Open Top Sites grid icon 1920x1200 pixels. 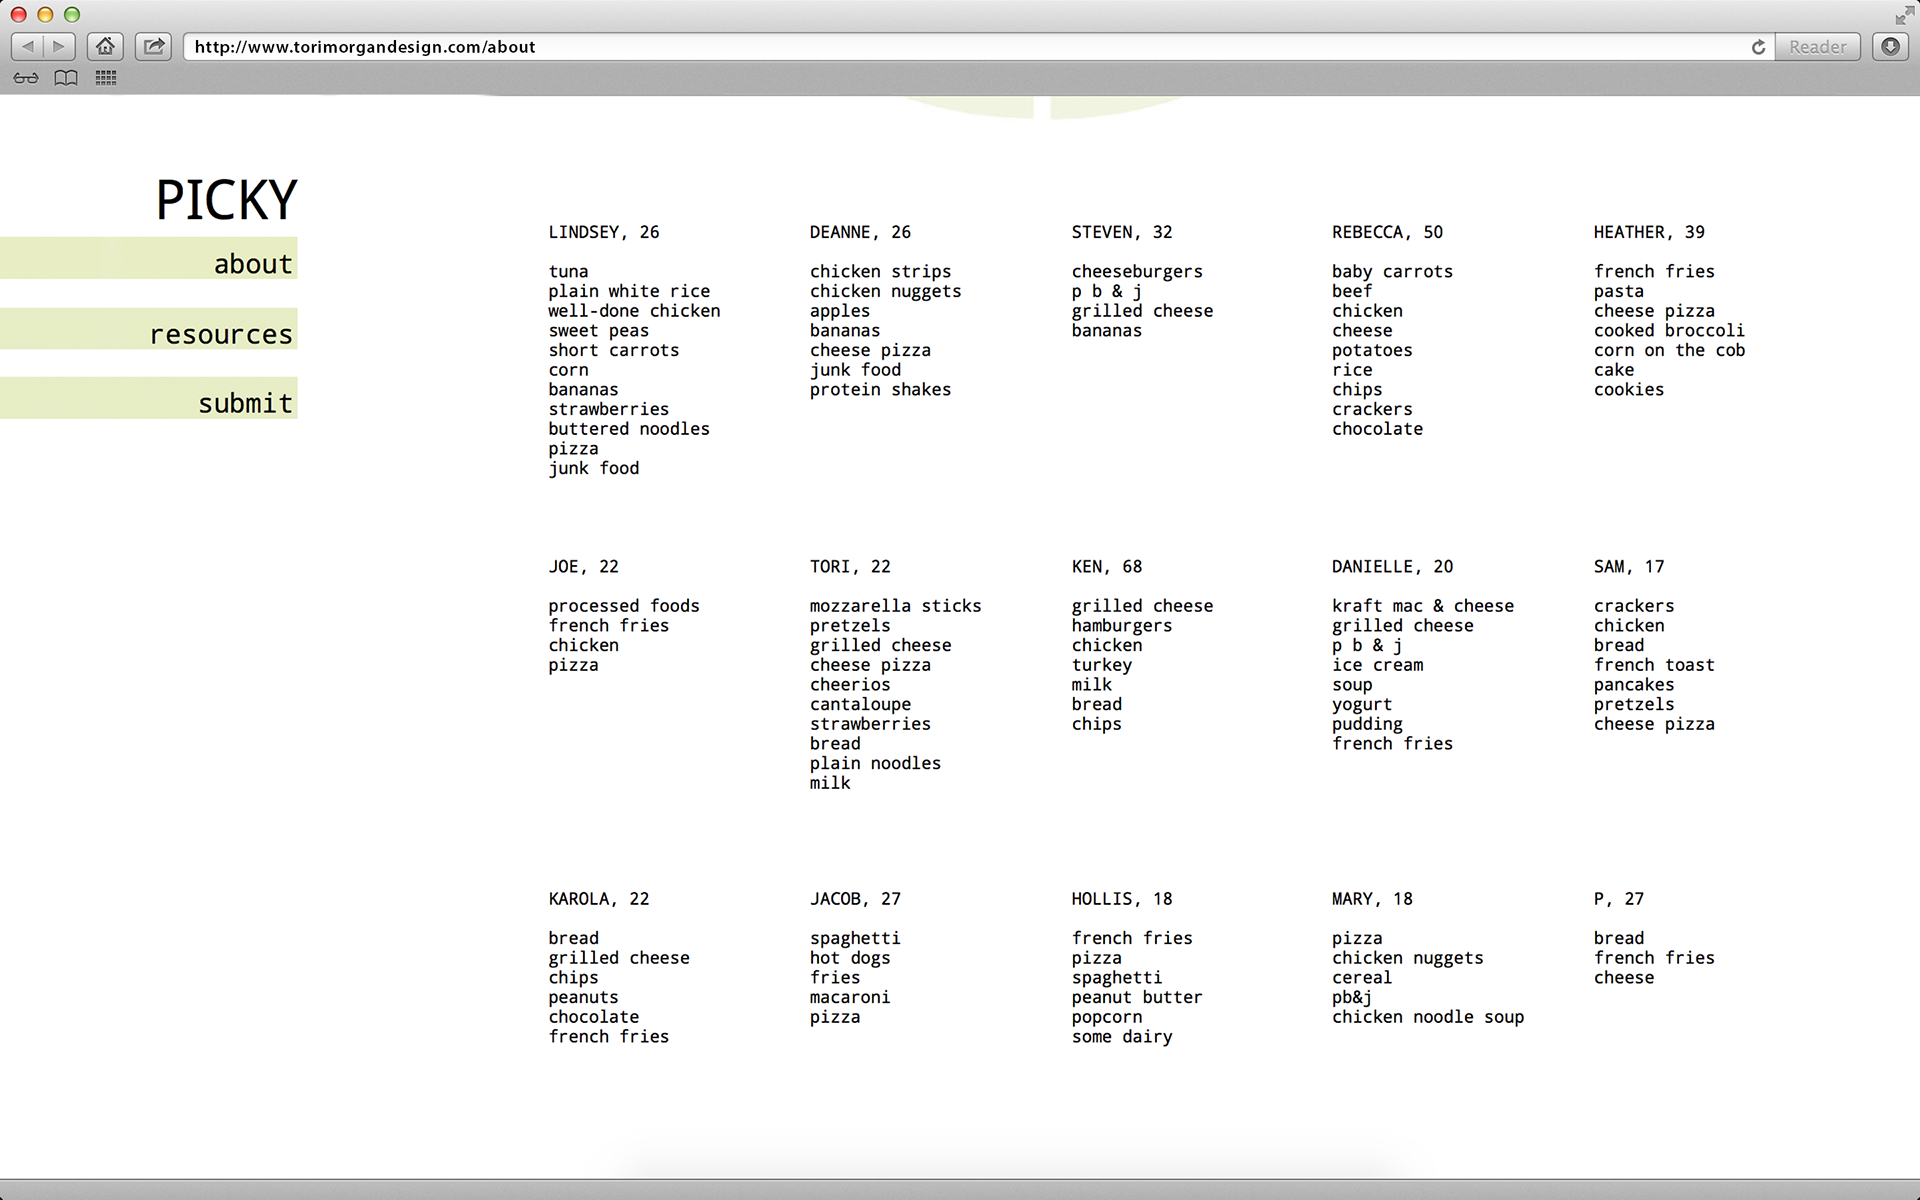(x=106, y=78)
